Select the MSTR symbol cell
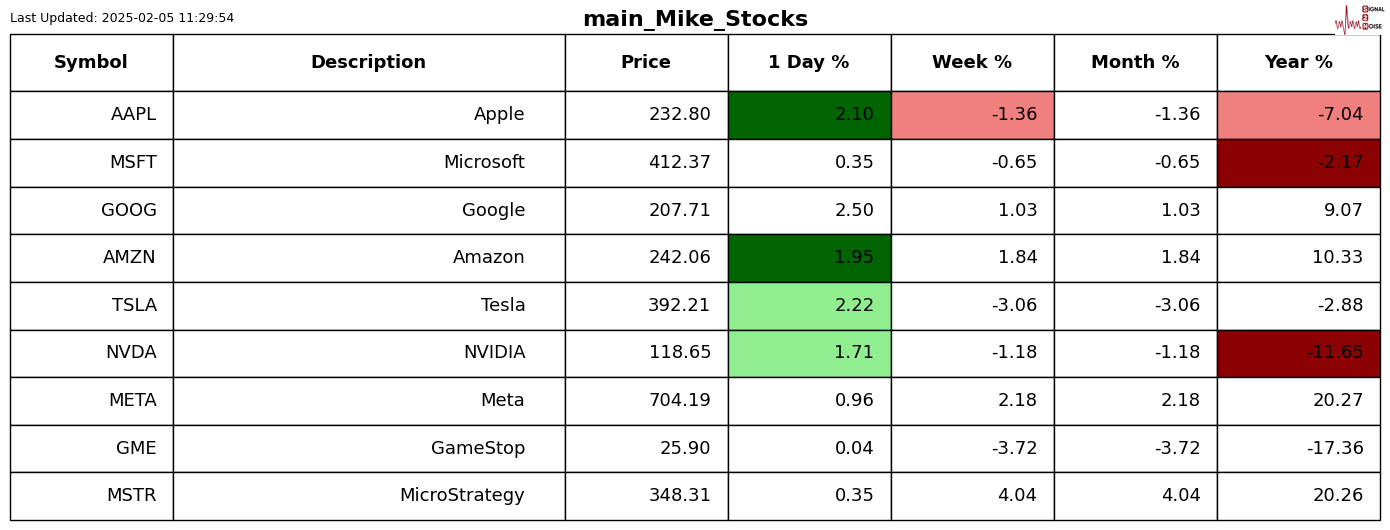 click(91, 496)
